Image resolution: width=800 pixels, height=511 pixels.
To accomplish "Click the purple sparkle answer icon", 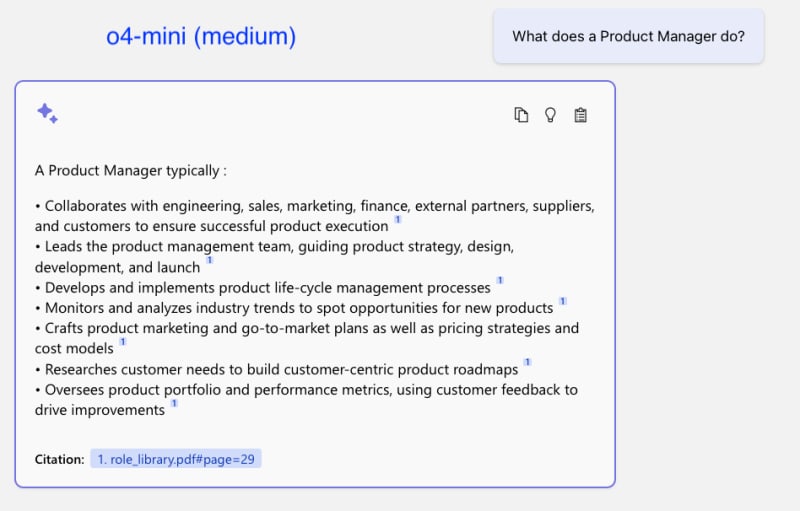I will pos(47,113).
